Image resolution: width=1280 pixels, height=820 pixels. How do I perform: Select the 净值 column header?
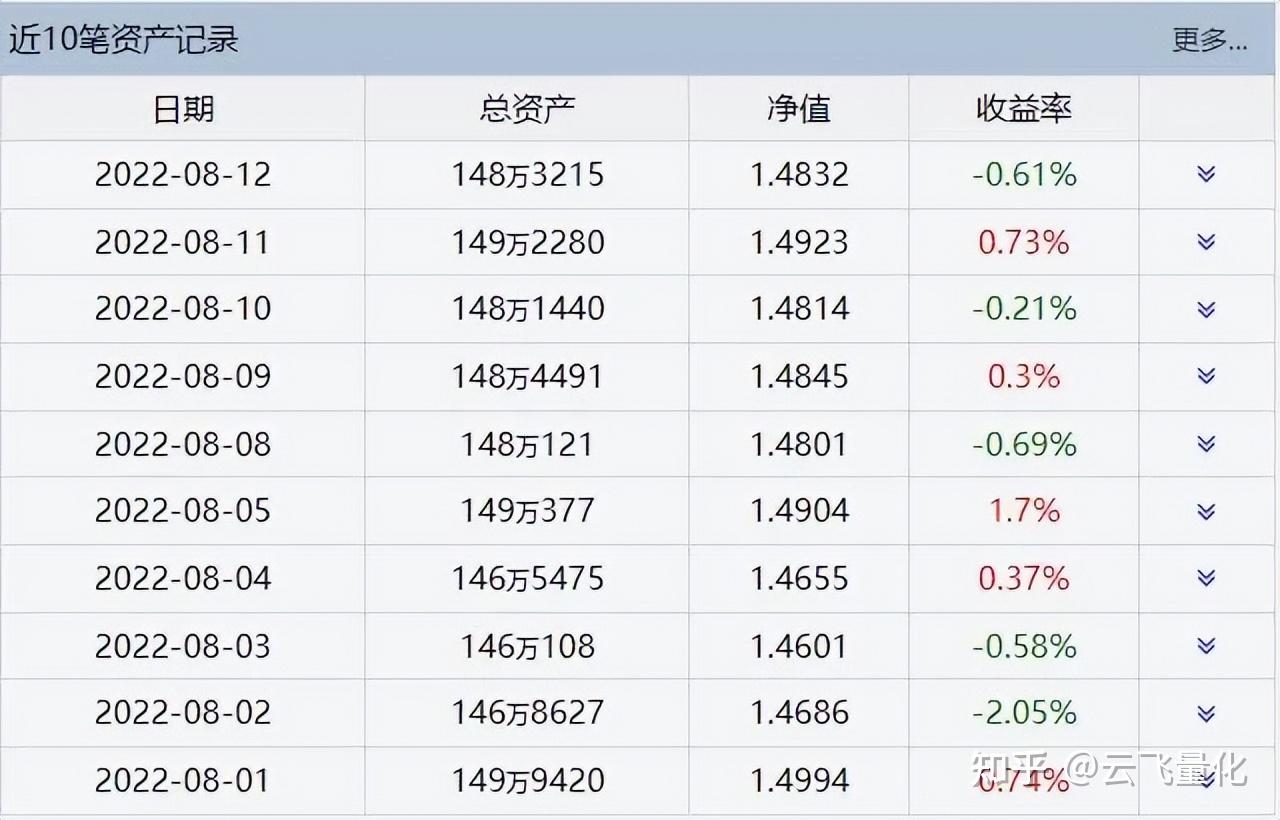(x=798, y=108)
